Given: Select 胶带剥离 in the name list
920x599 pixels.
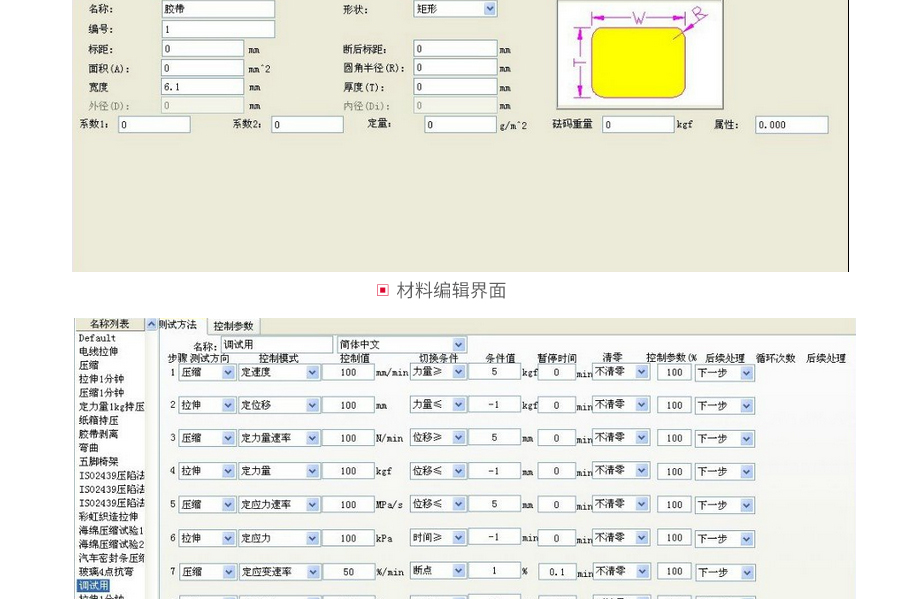Looking at the screenshot, I should point(99,434).
